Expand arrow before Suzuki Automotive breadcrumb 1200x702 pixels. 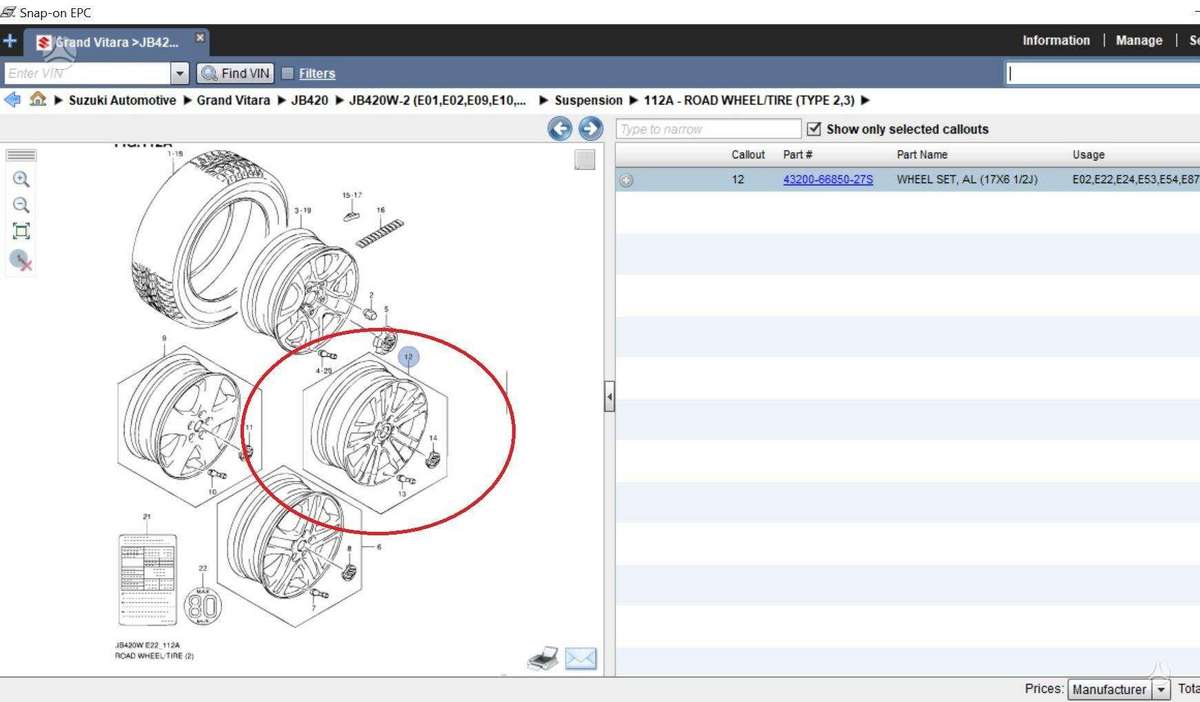tap(59, 100)
